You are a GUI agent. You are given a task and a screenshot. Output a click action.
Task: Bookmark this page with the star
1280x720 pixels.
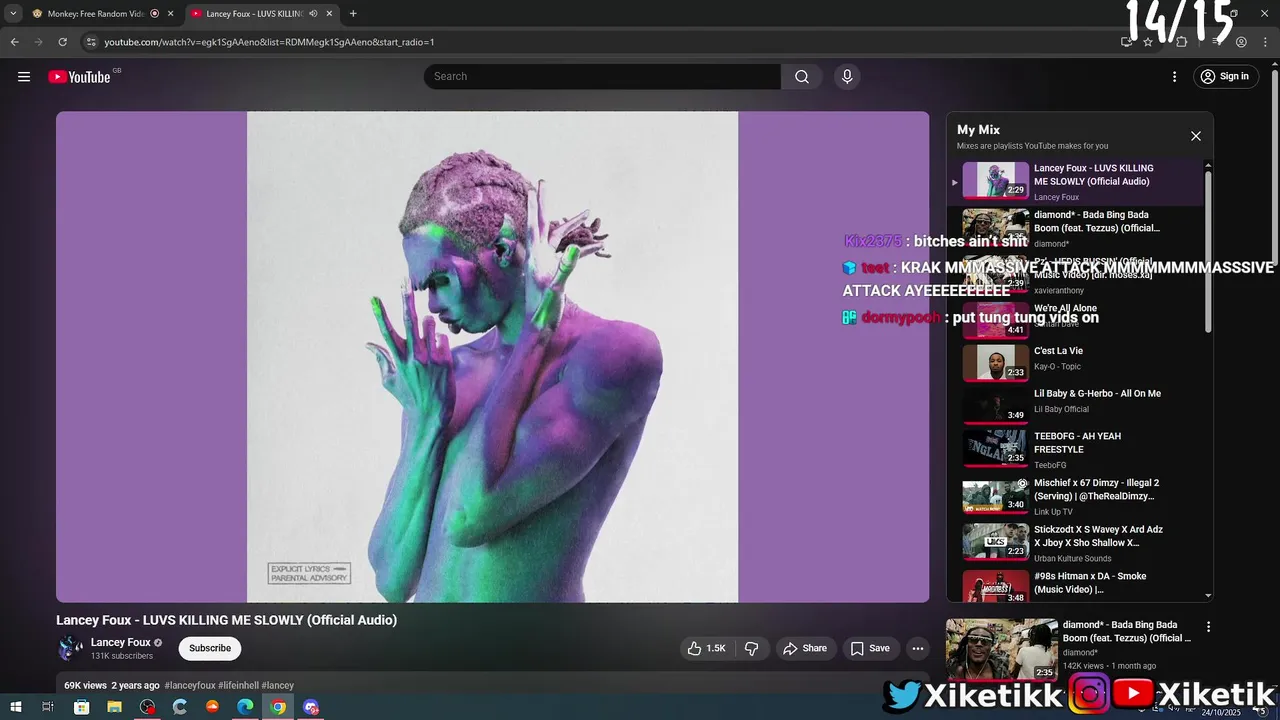click(1148, 42)
